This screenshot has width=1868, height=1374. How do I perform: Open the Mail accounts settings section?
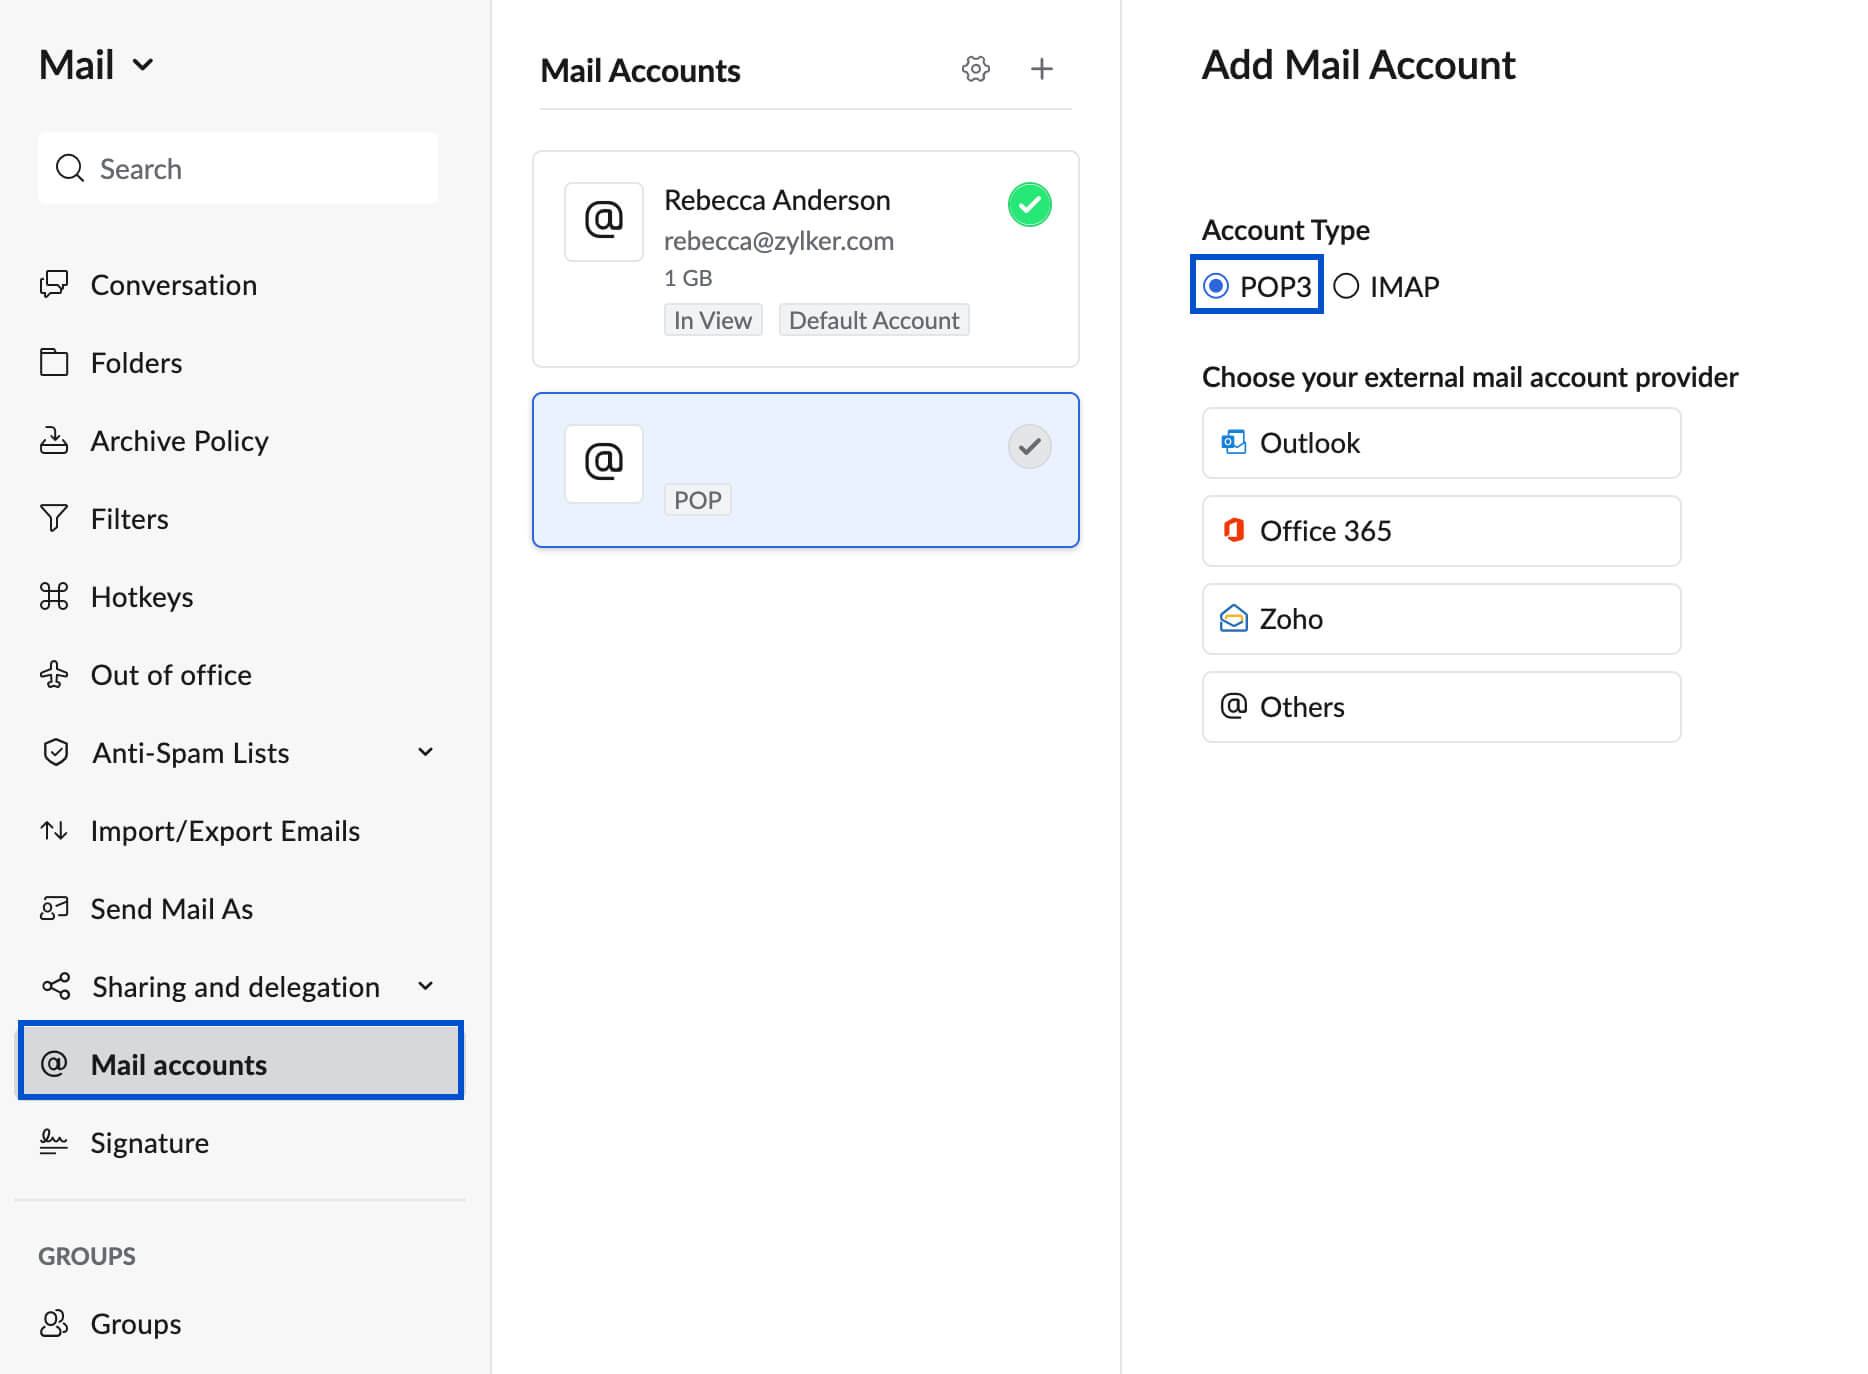click(x=178, y=1063)
